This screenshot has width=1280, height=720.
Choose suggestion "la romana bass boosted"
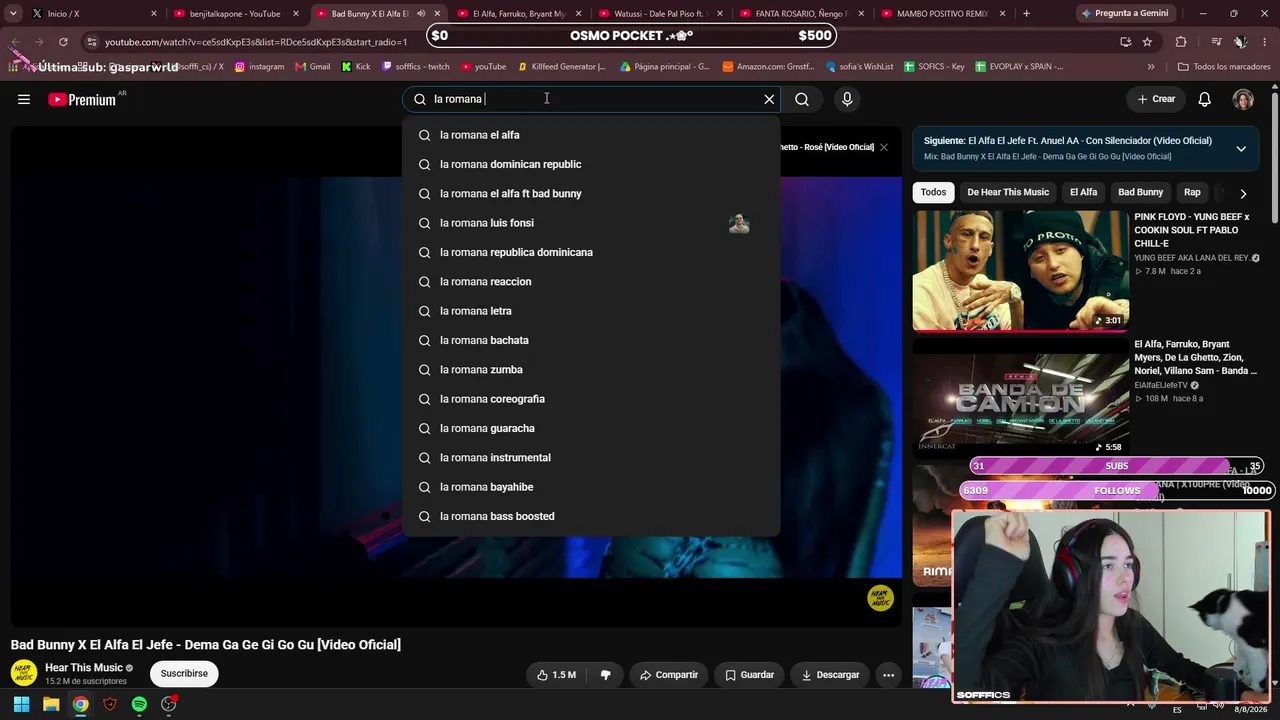tap(591, 516)
